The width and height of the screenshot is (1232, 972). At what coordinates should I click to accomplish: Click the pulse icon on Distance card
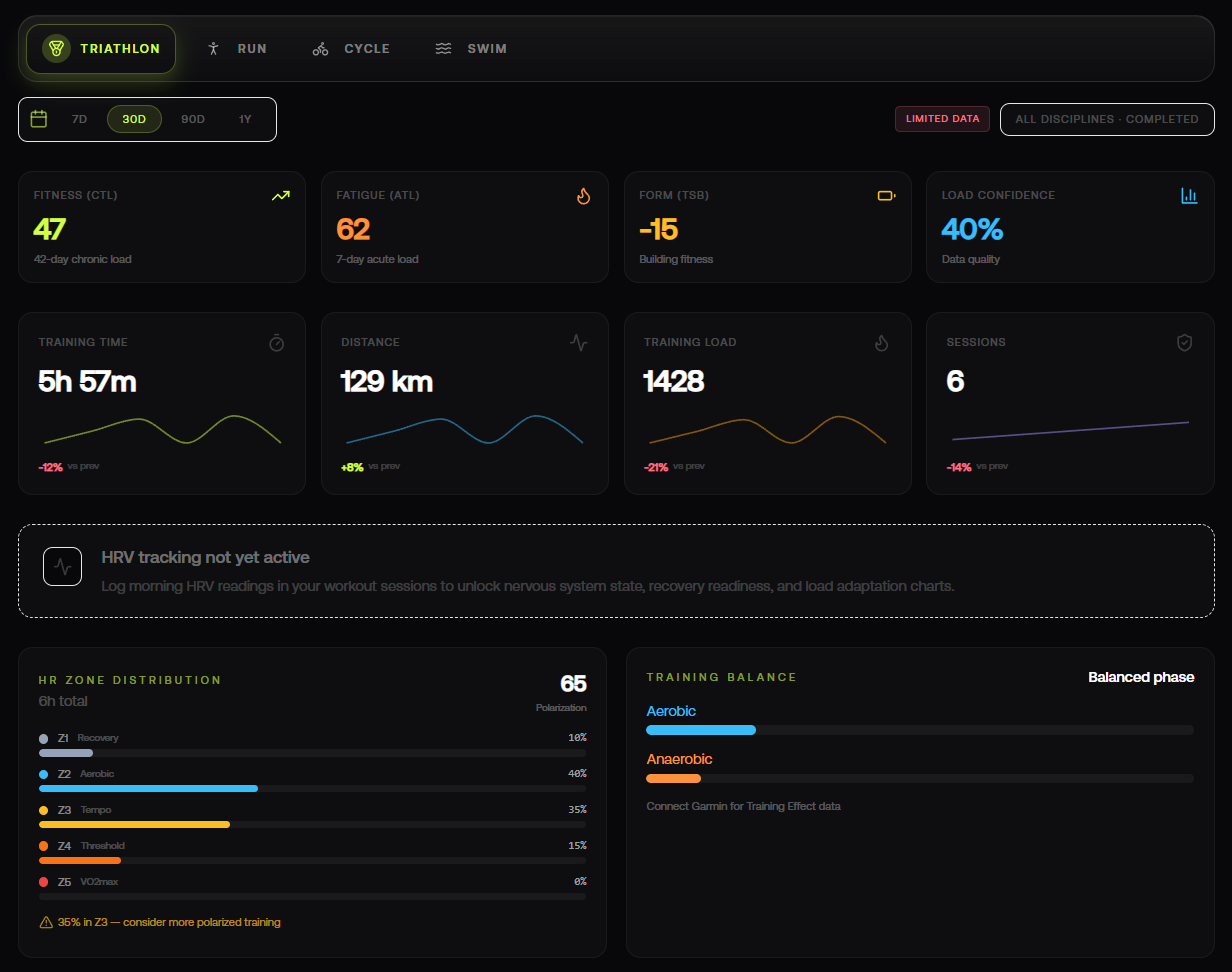point(579,343)
